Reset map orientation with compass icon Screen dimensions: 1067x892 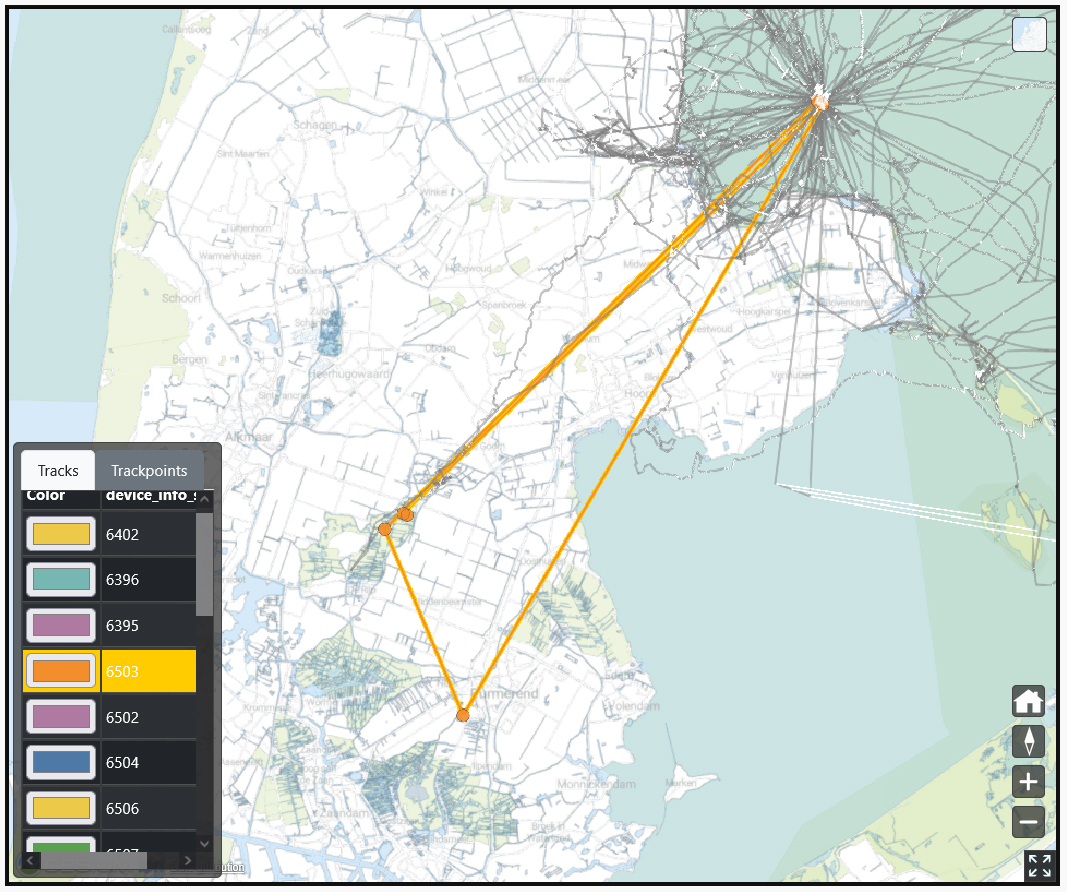click(1028, 741)
